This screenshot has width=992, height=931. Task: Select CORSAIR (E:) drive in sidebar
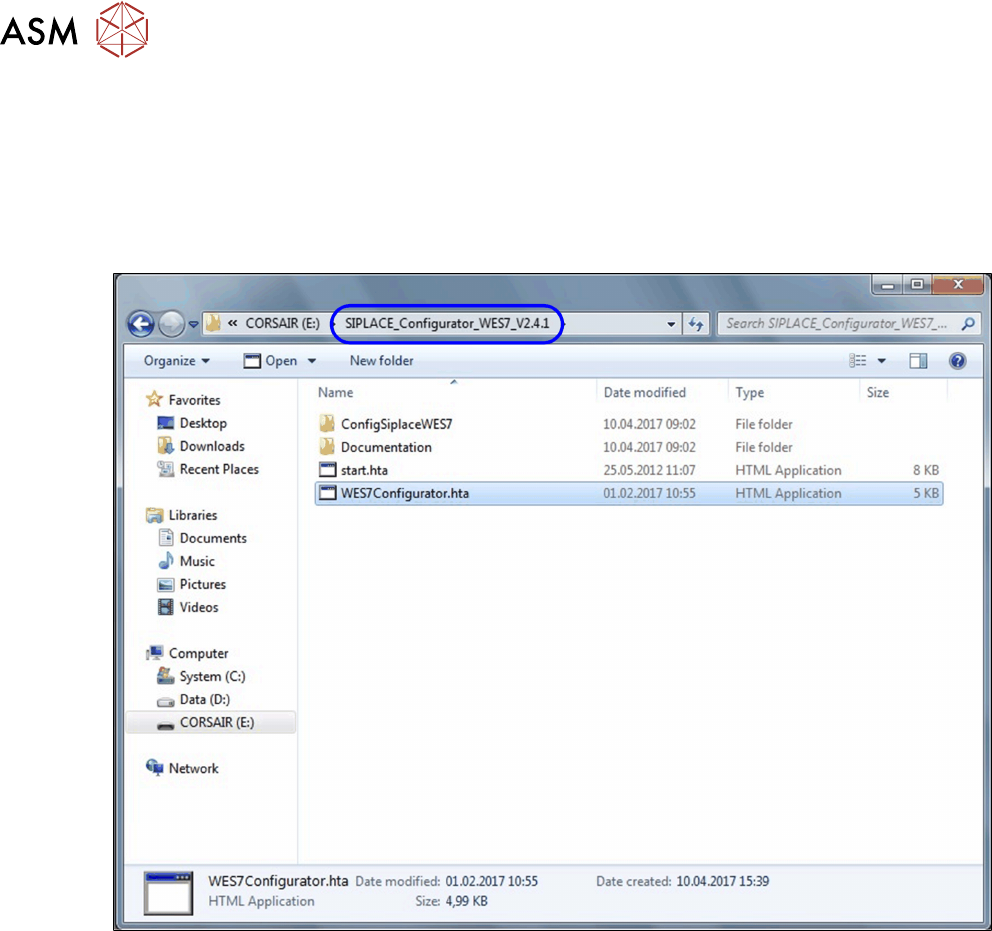tap(216, 723)
